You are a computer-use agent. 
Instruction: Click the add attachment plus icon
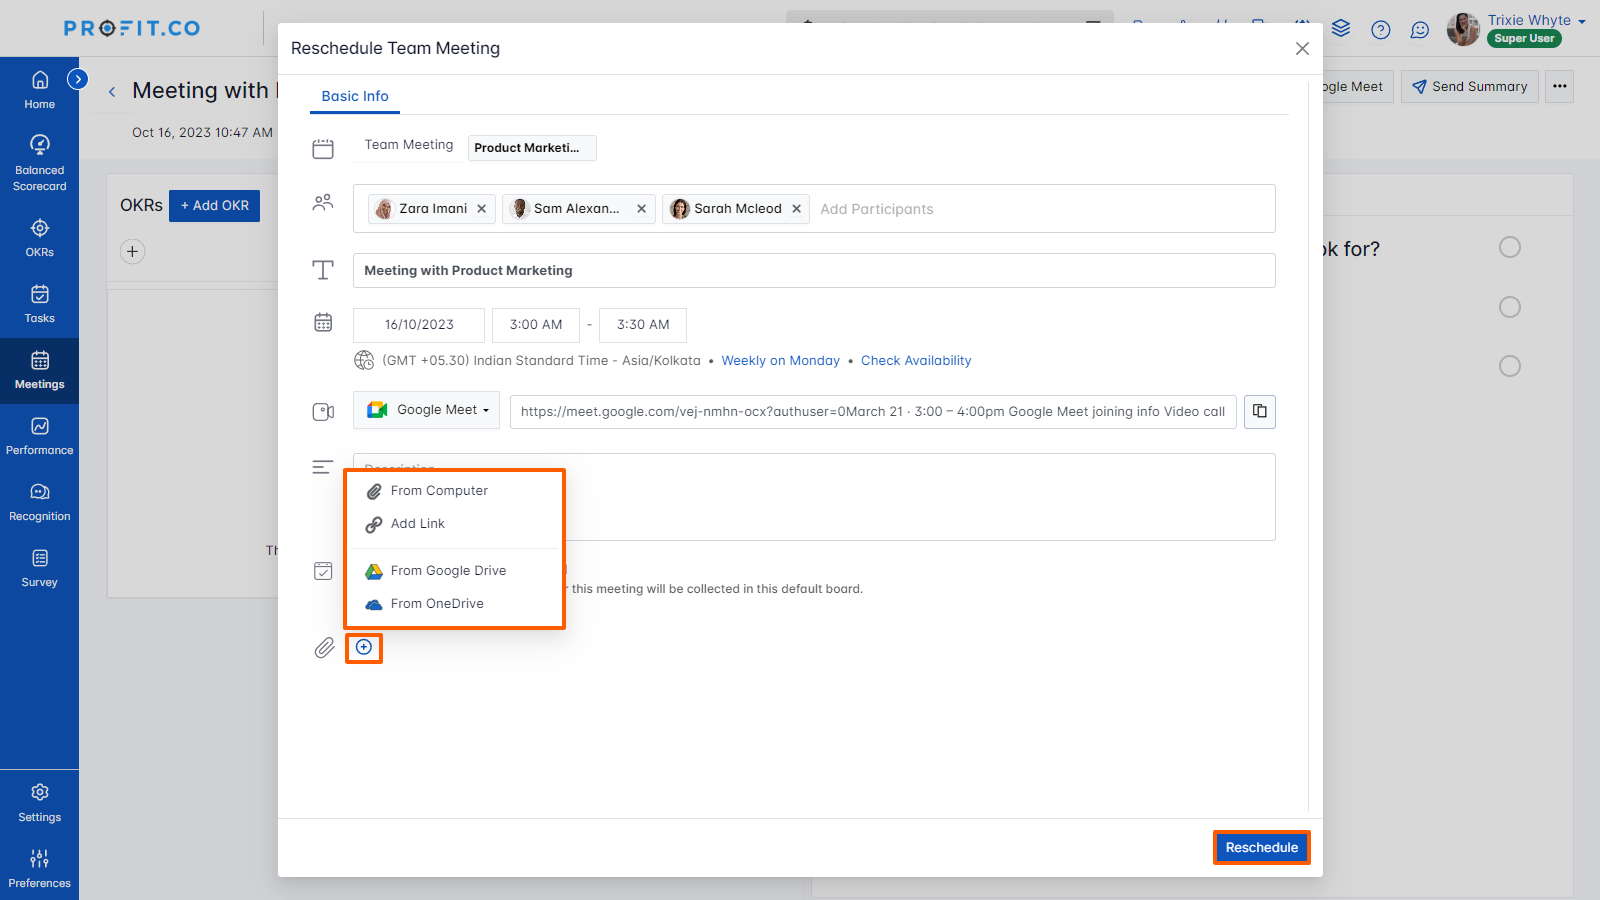click(364, 648)
